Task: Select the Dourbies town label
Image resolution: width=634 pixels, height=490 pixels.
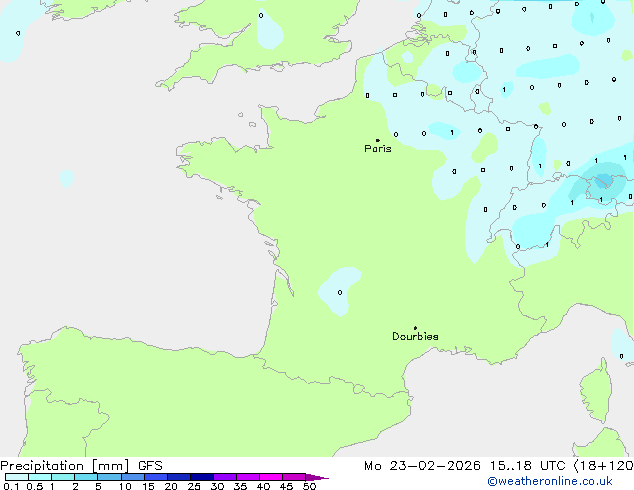Action: pos(415,337)
